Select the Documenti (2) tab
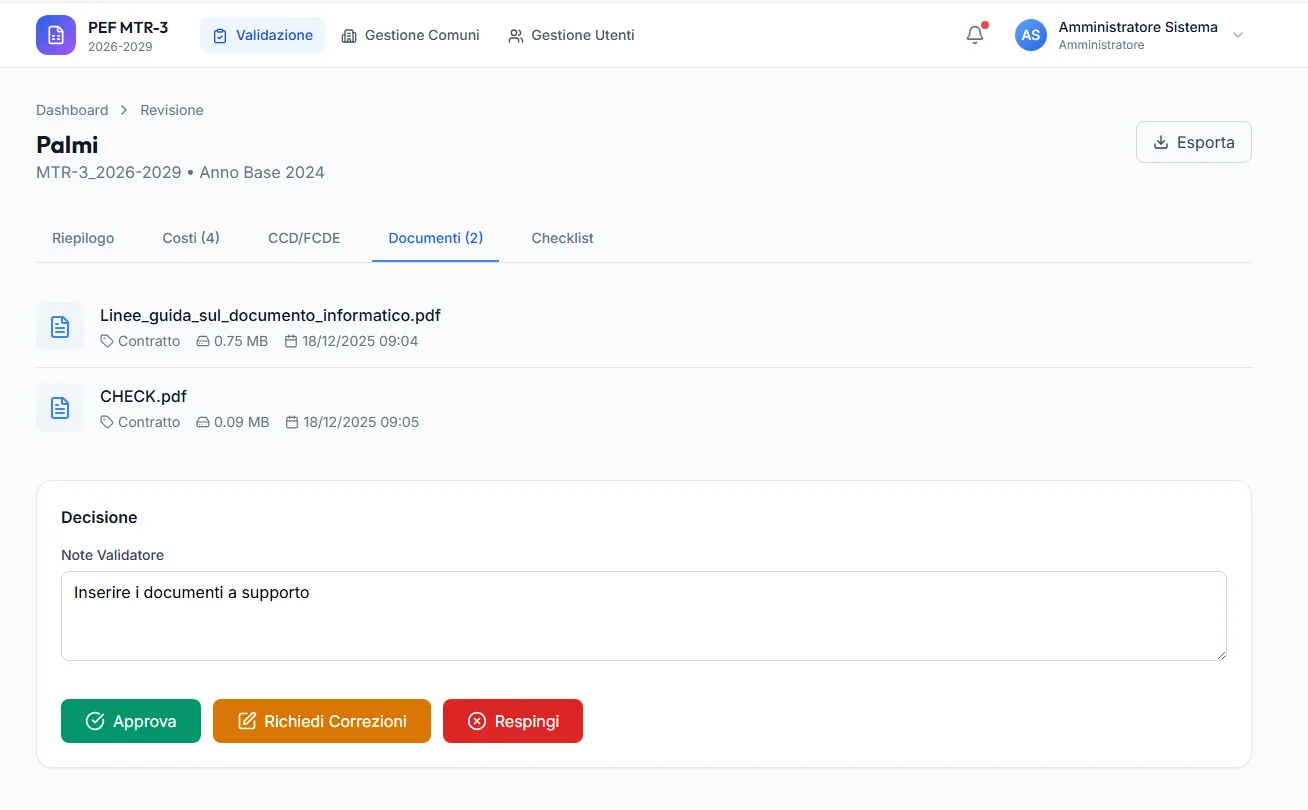 coord(436,238)
